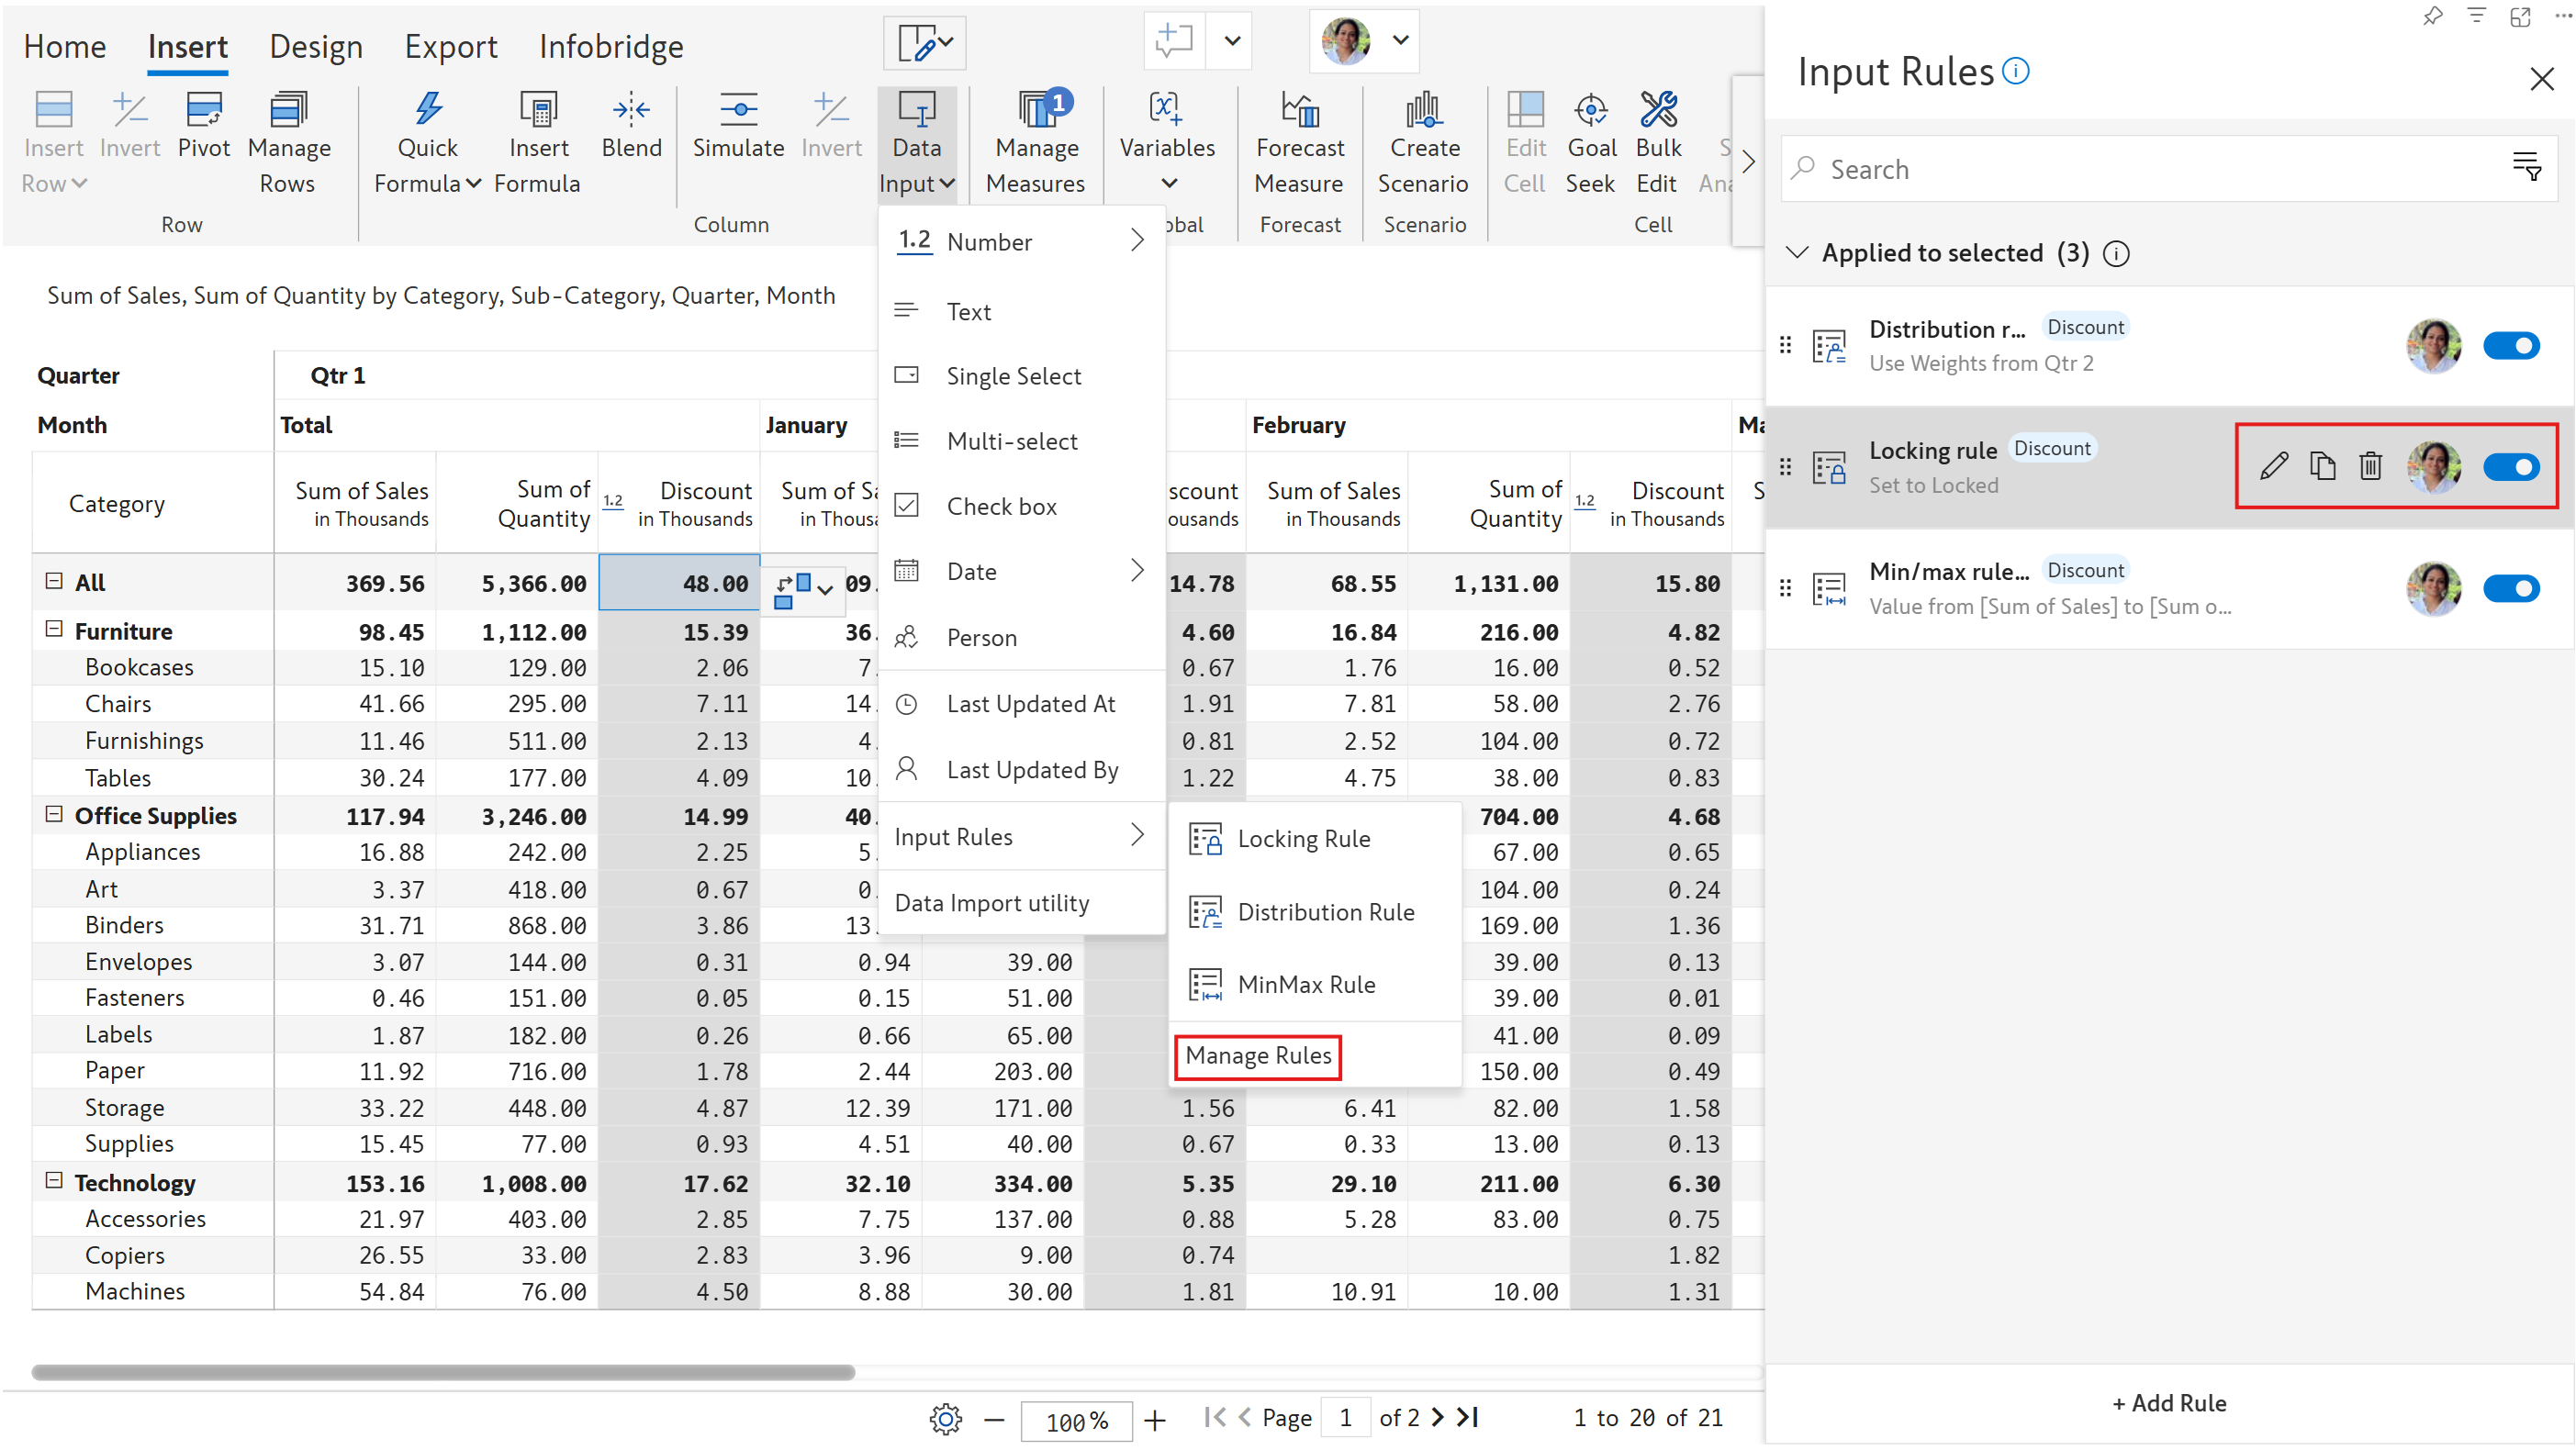
Task: Select Manage Rules from submenu
Action: coord(1258,1056)
